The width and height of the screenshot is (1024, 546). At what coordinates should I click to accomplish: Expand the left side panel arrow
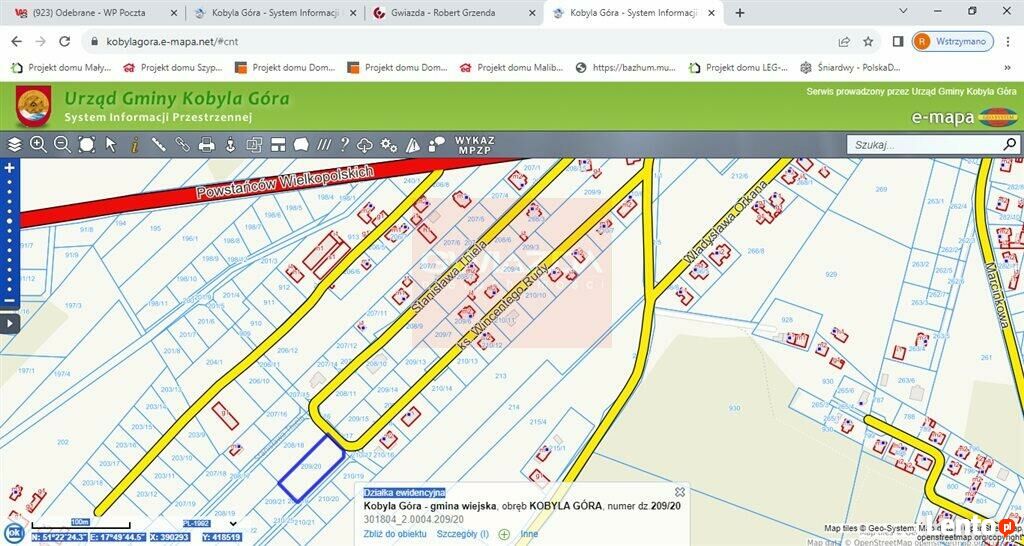9,323
